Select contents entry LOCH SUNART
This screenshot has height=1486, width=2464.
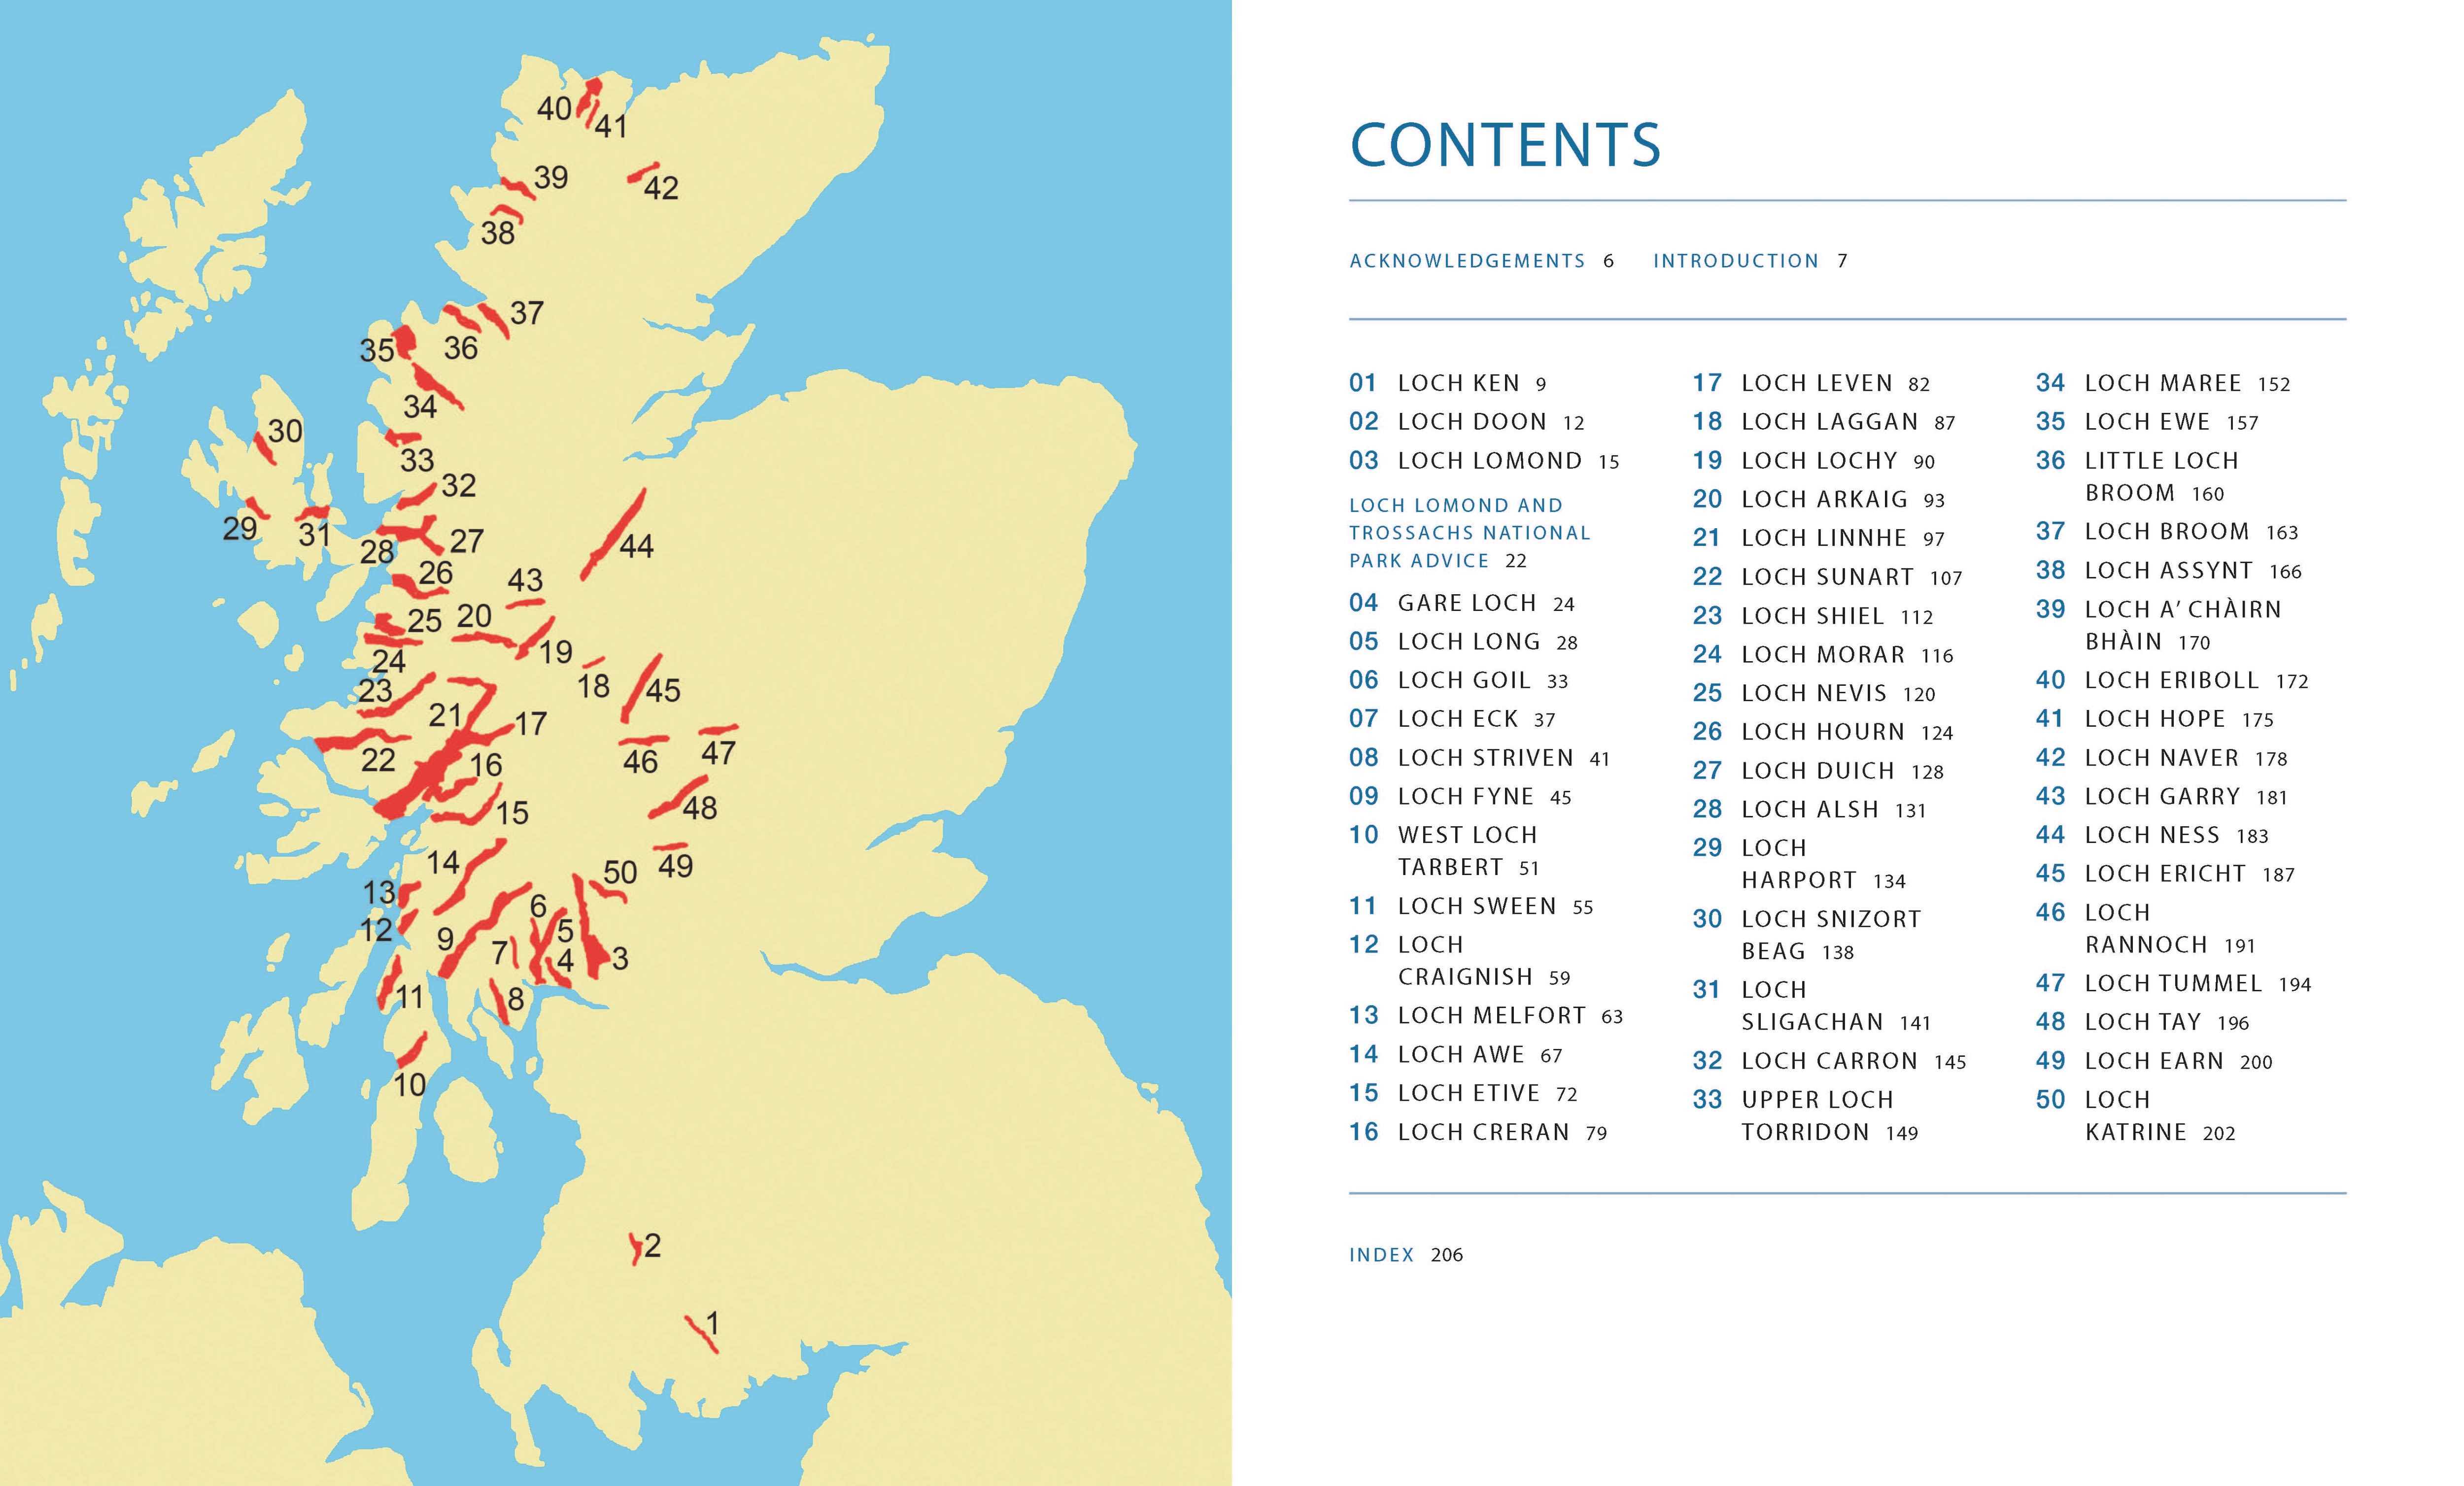1828,577
